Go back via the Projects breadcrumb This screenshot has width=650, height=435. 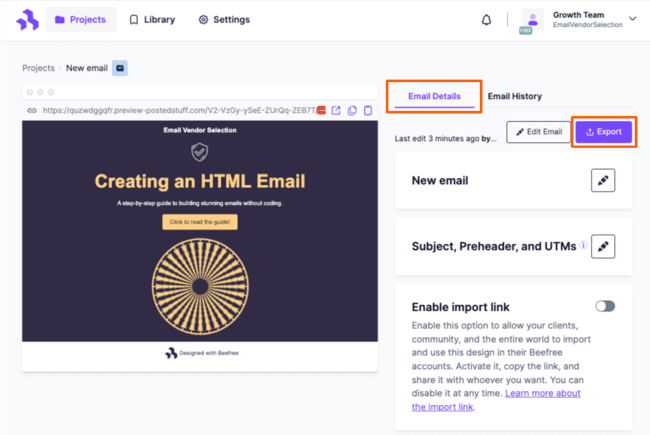click(x=38, y=68)
